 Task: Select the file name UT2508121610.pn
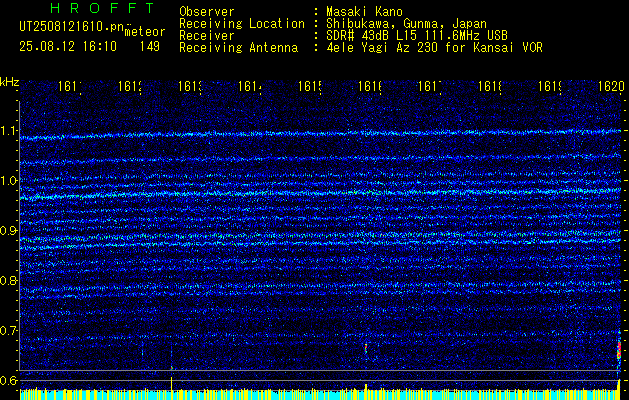(x=71, y=26)
